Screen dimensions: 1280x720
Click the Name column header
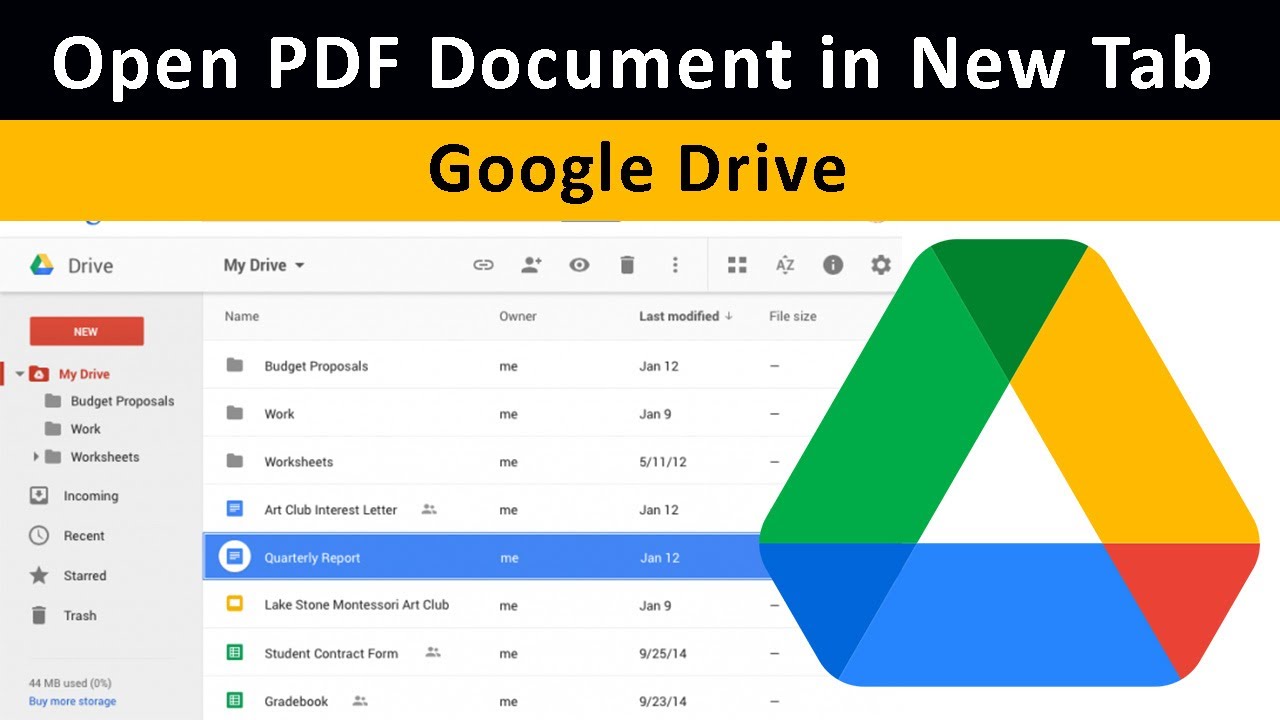coord(242,316)
